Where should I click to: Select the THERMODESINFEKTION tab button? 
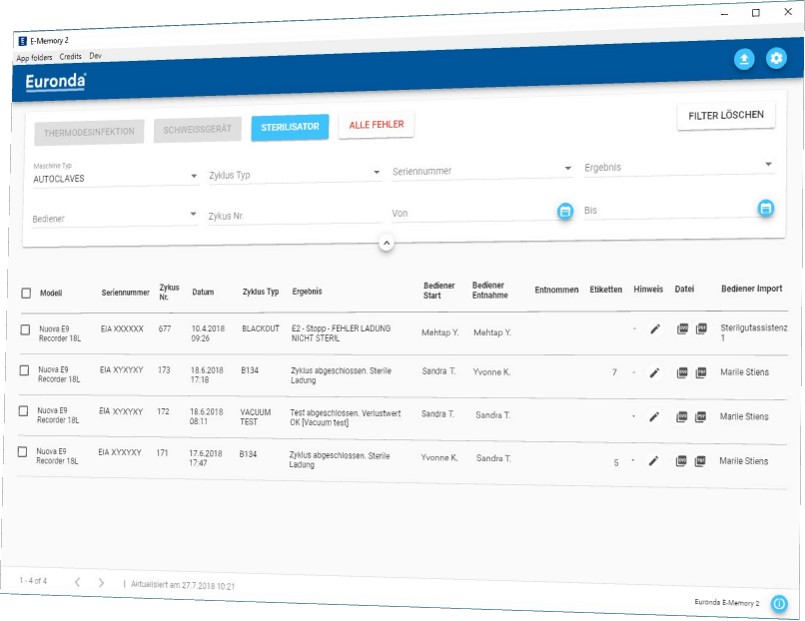89,132
